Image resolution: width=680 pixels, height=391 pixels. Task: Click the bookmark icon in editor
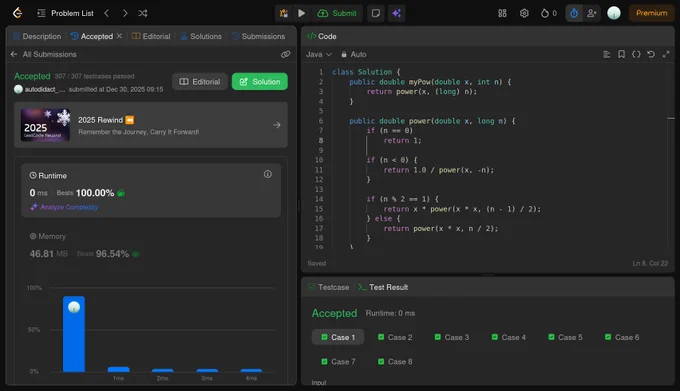621,54
